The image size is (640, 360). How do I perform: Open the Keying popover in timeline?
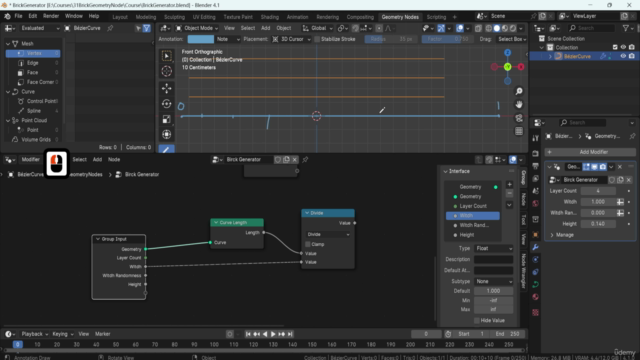[62, 334]
